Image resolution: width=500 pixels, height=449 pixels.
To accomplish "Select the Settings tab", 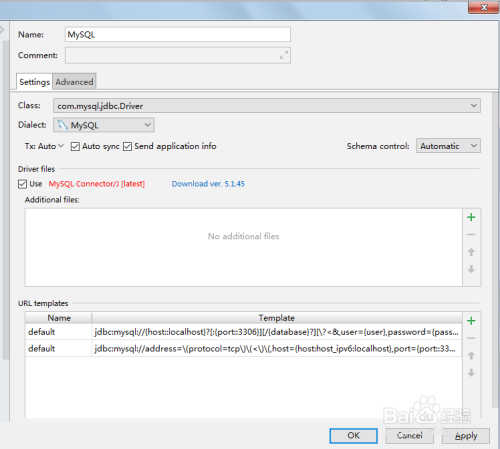I will pos(34,82).
